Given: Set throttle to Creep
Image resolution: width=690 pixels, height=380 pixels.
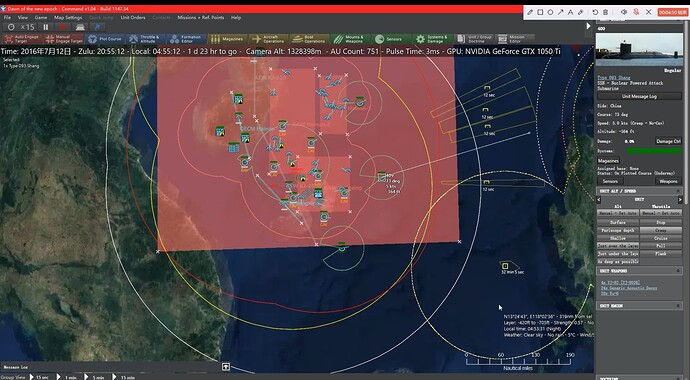Looking at the screenshot, I should click(660, 230).
